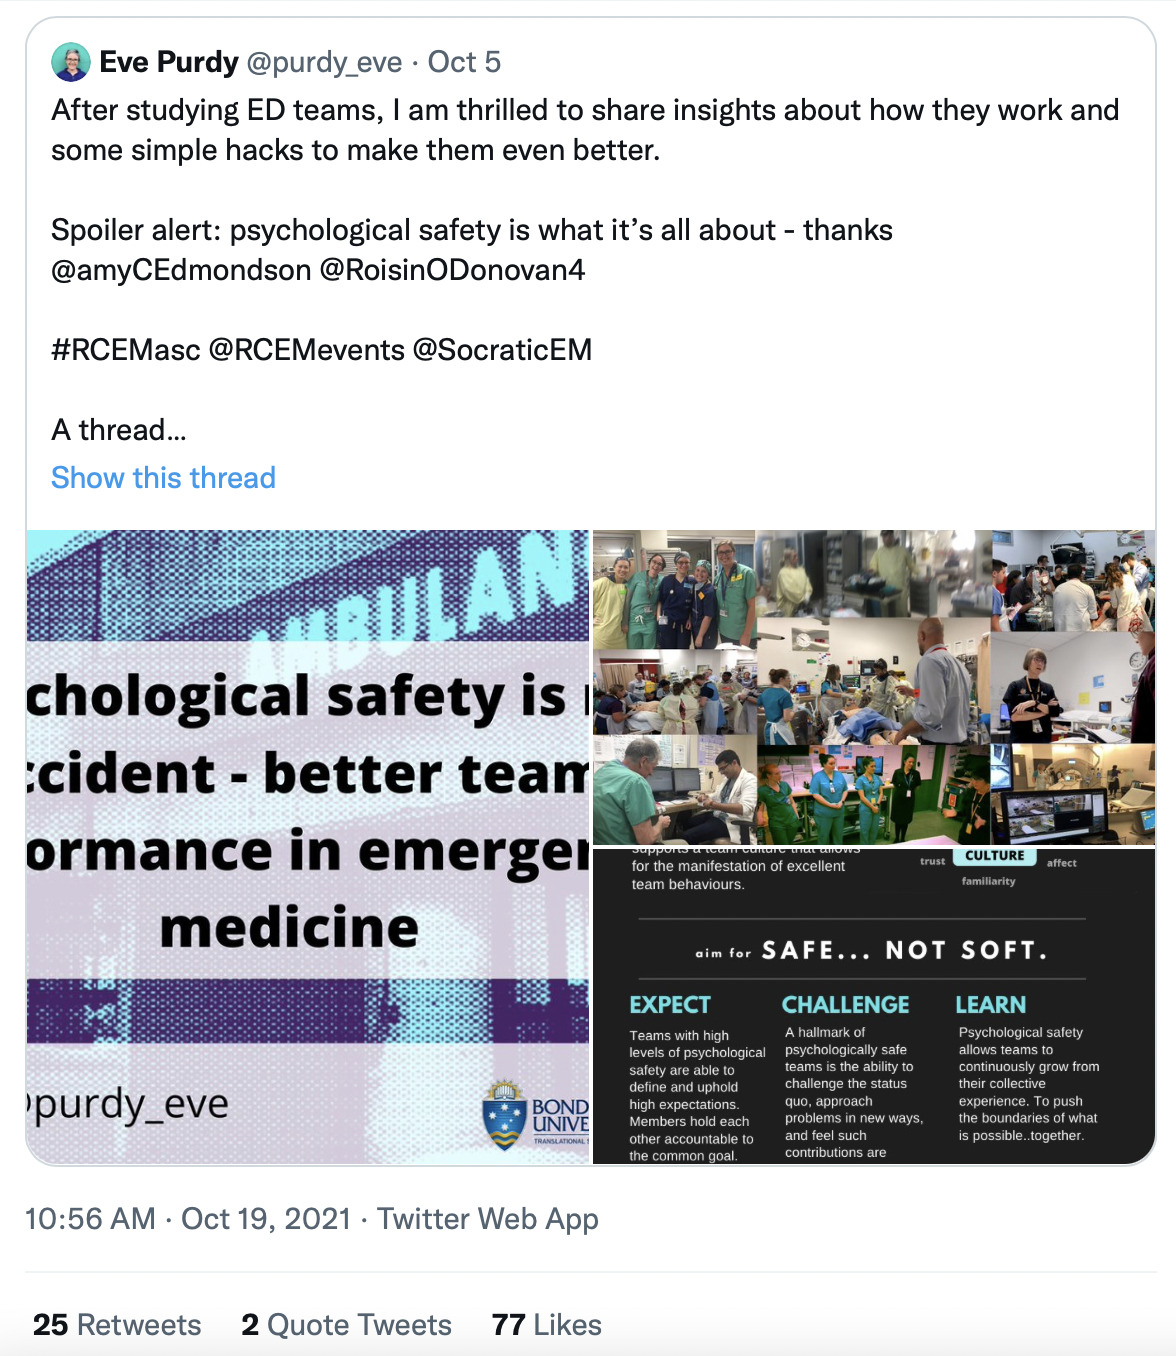Open the Oct 5 timestamp link
The image size is (1176, 1356).
click(464, 62)
